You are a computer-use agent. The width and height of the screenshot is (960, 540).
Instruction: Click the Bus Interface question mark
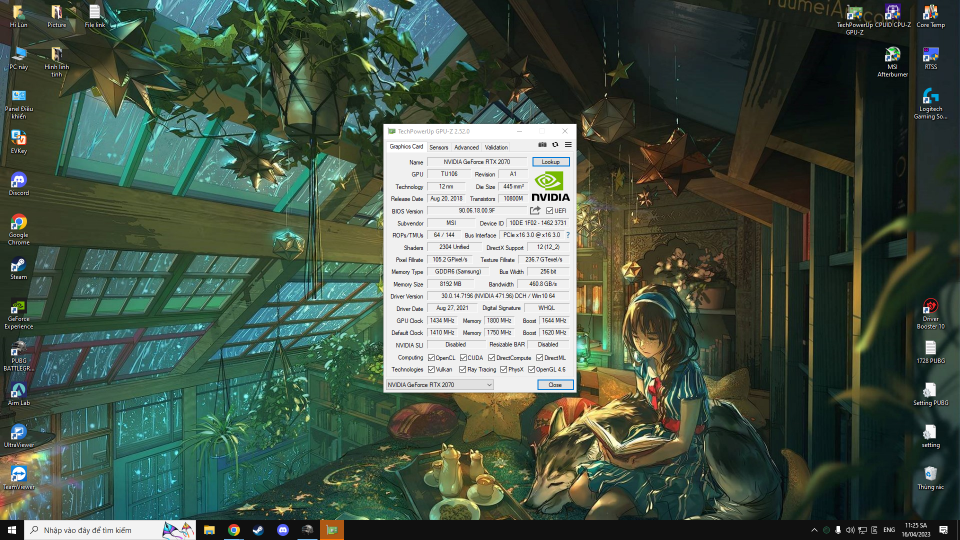[x=568, y=235]
